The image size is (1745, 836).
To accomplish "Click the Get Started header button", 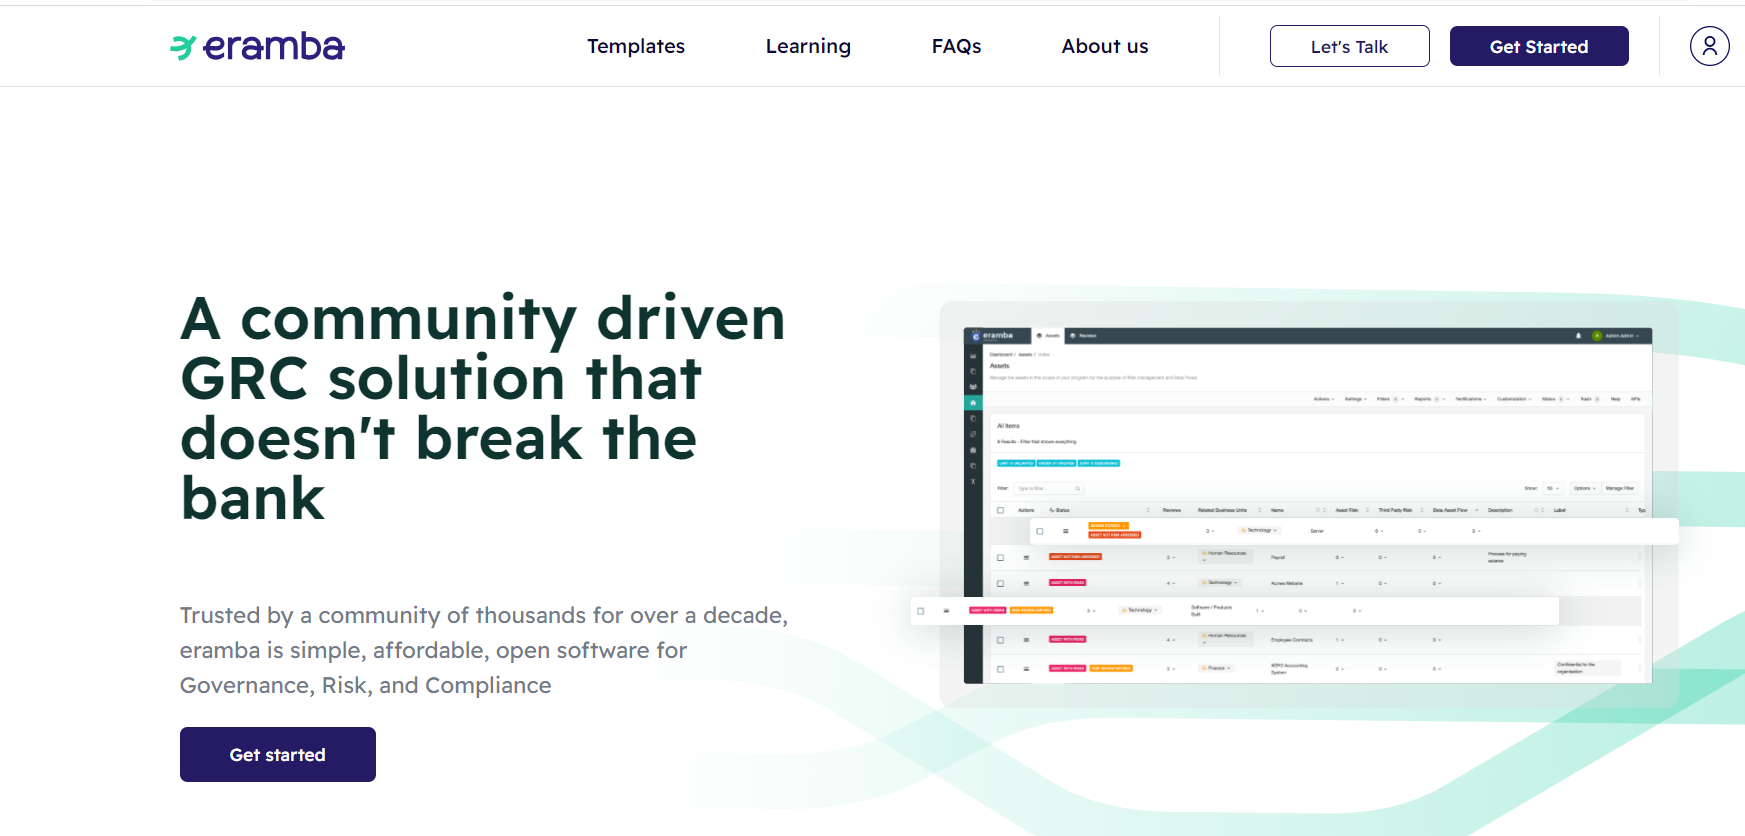I will click(1539, 46).
